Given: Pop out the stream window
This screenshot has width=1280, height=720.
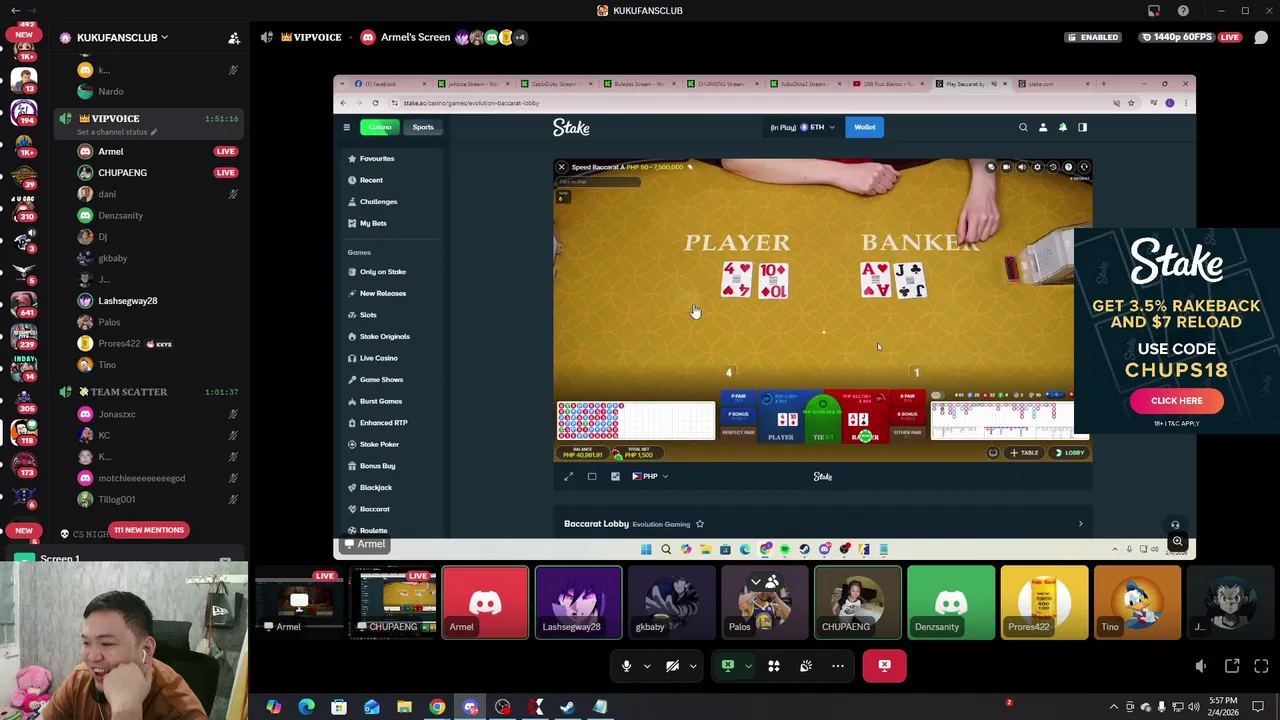Looking at the screenshot, I should [x=1232, y=666].
